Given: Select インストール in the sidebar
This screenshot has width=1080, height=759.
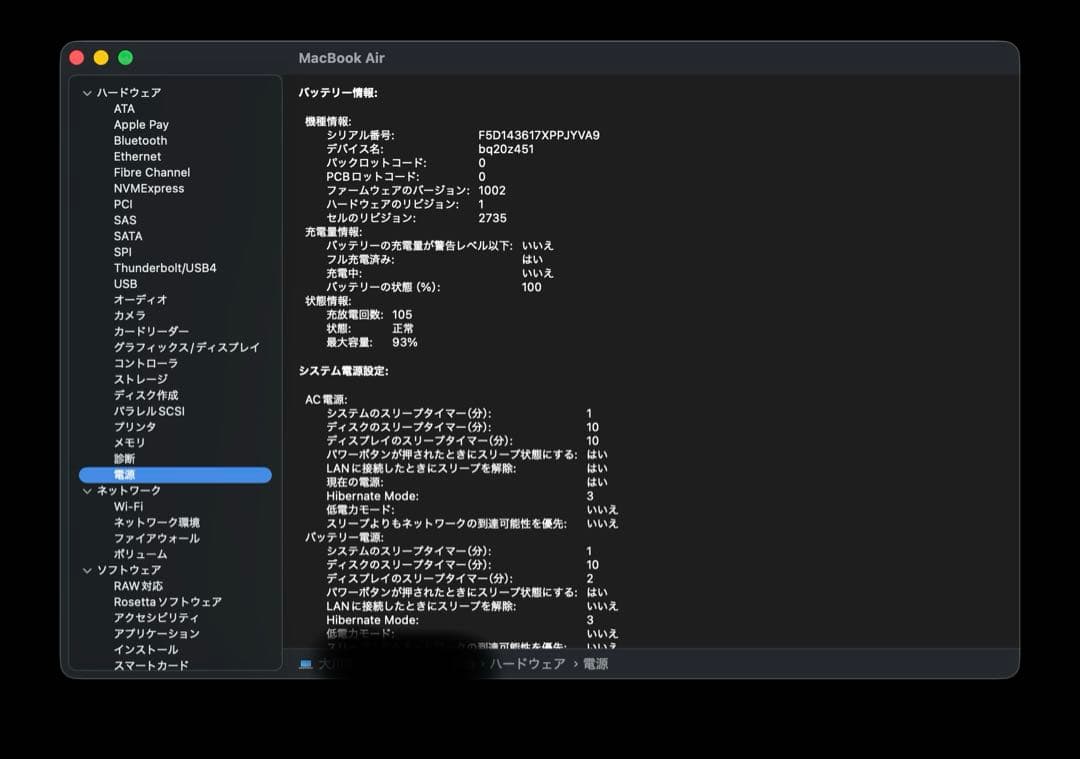Looking at the screenshot, I should point(145,649).
